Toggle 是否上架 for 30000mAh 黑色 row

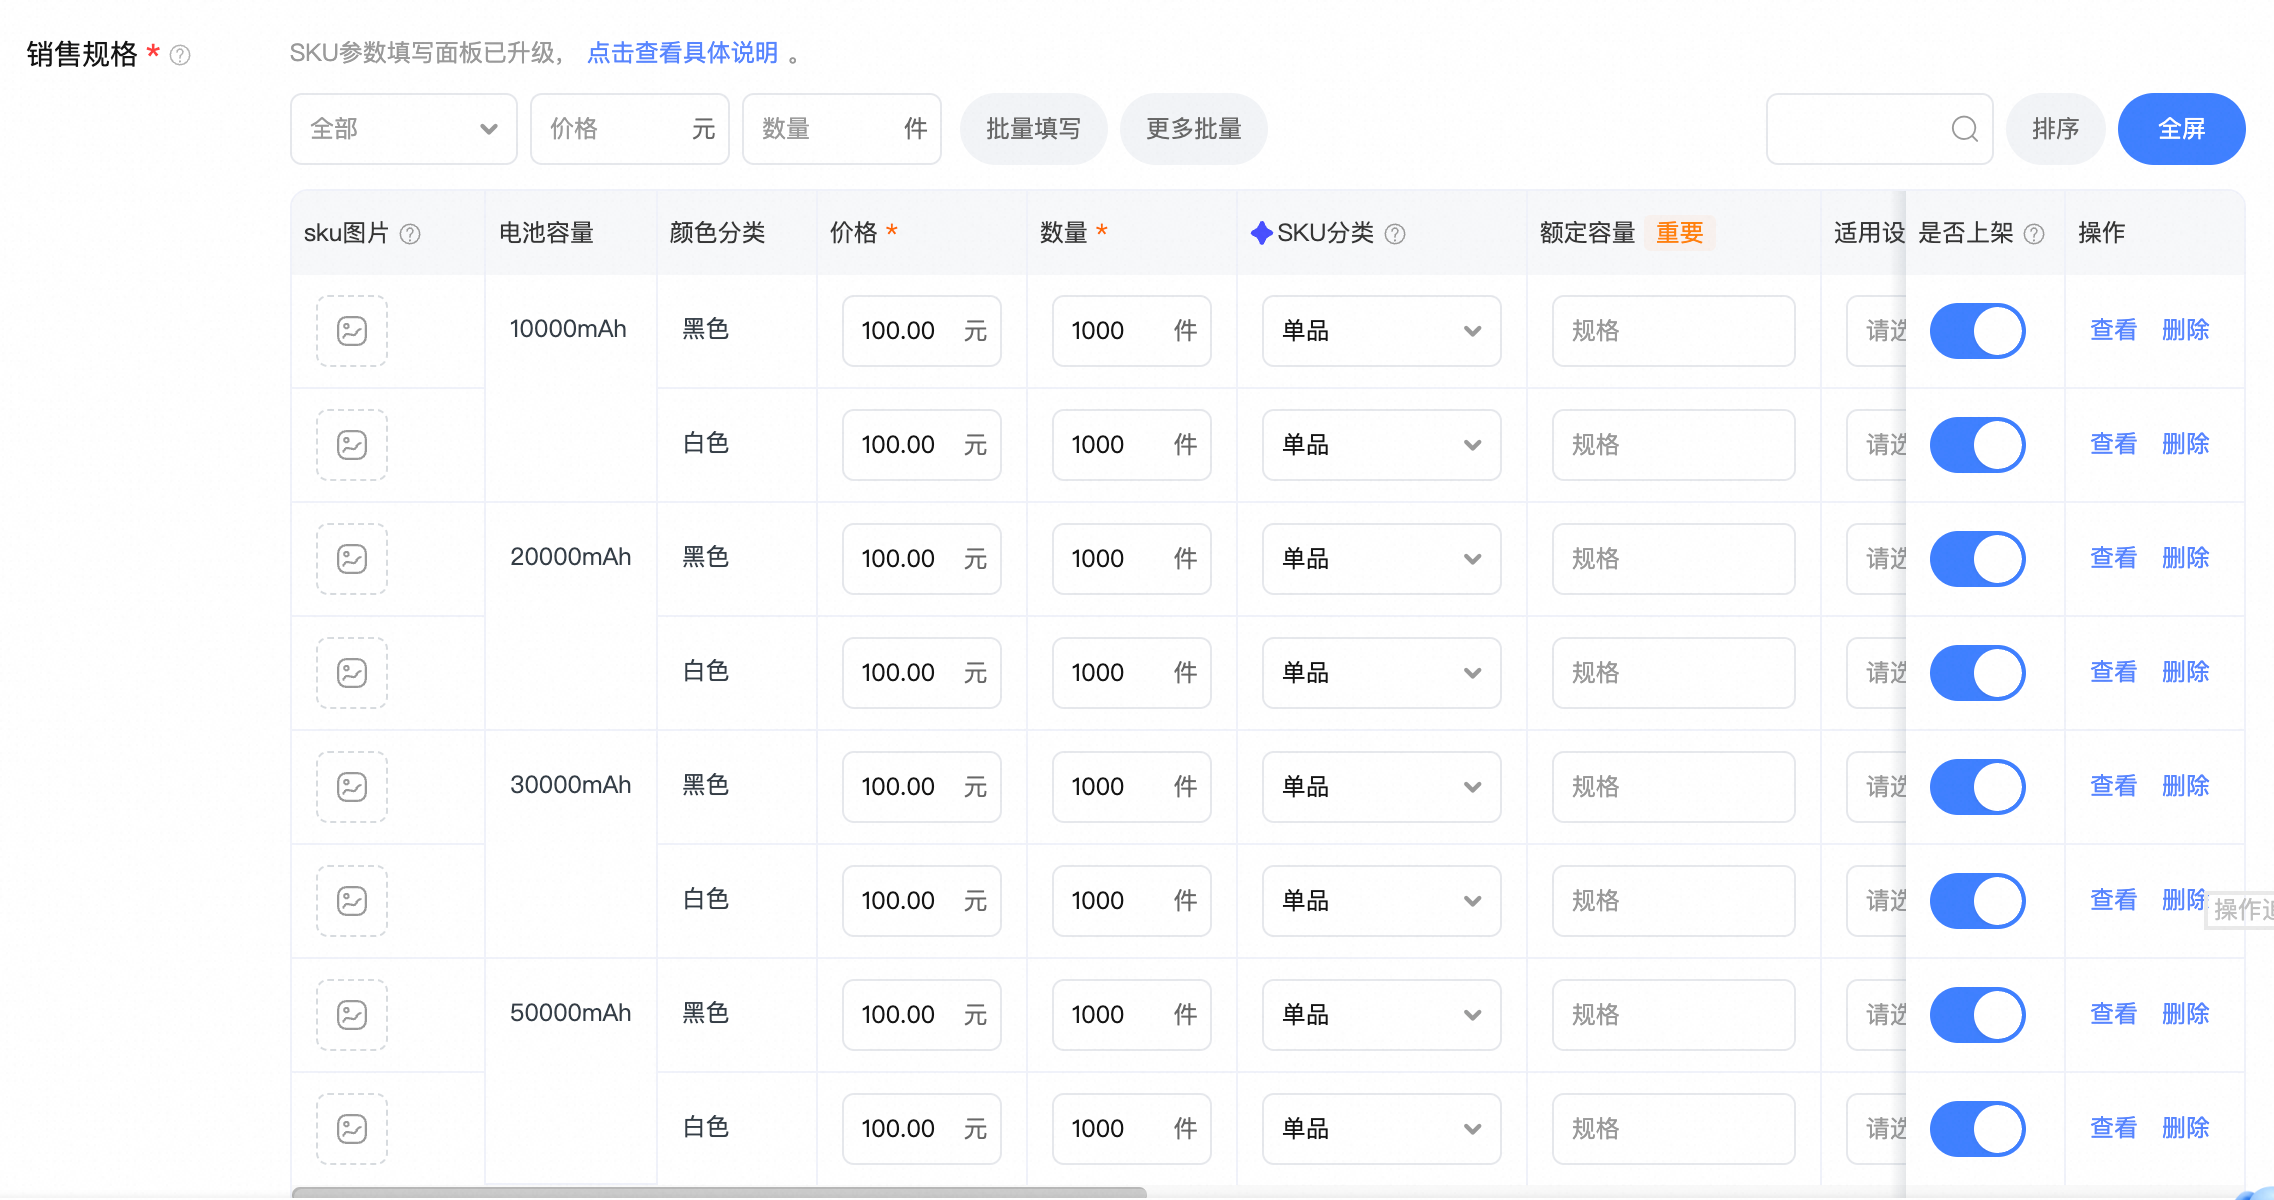1977,787
